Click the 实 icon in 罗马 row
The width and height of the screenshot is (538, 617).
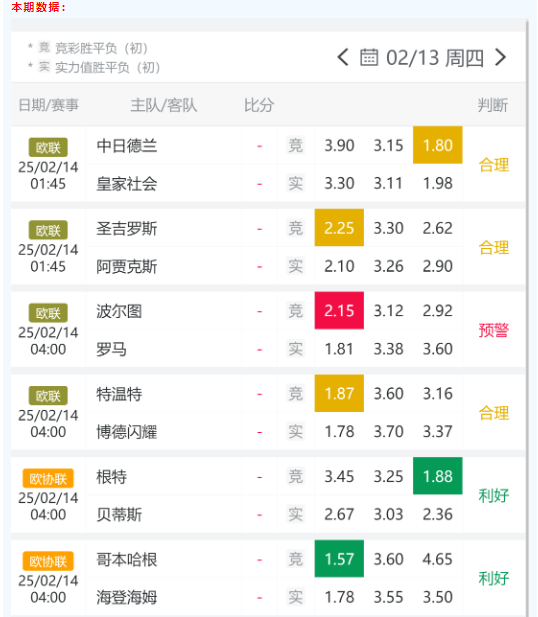(295, 349)
